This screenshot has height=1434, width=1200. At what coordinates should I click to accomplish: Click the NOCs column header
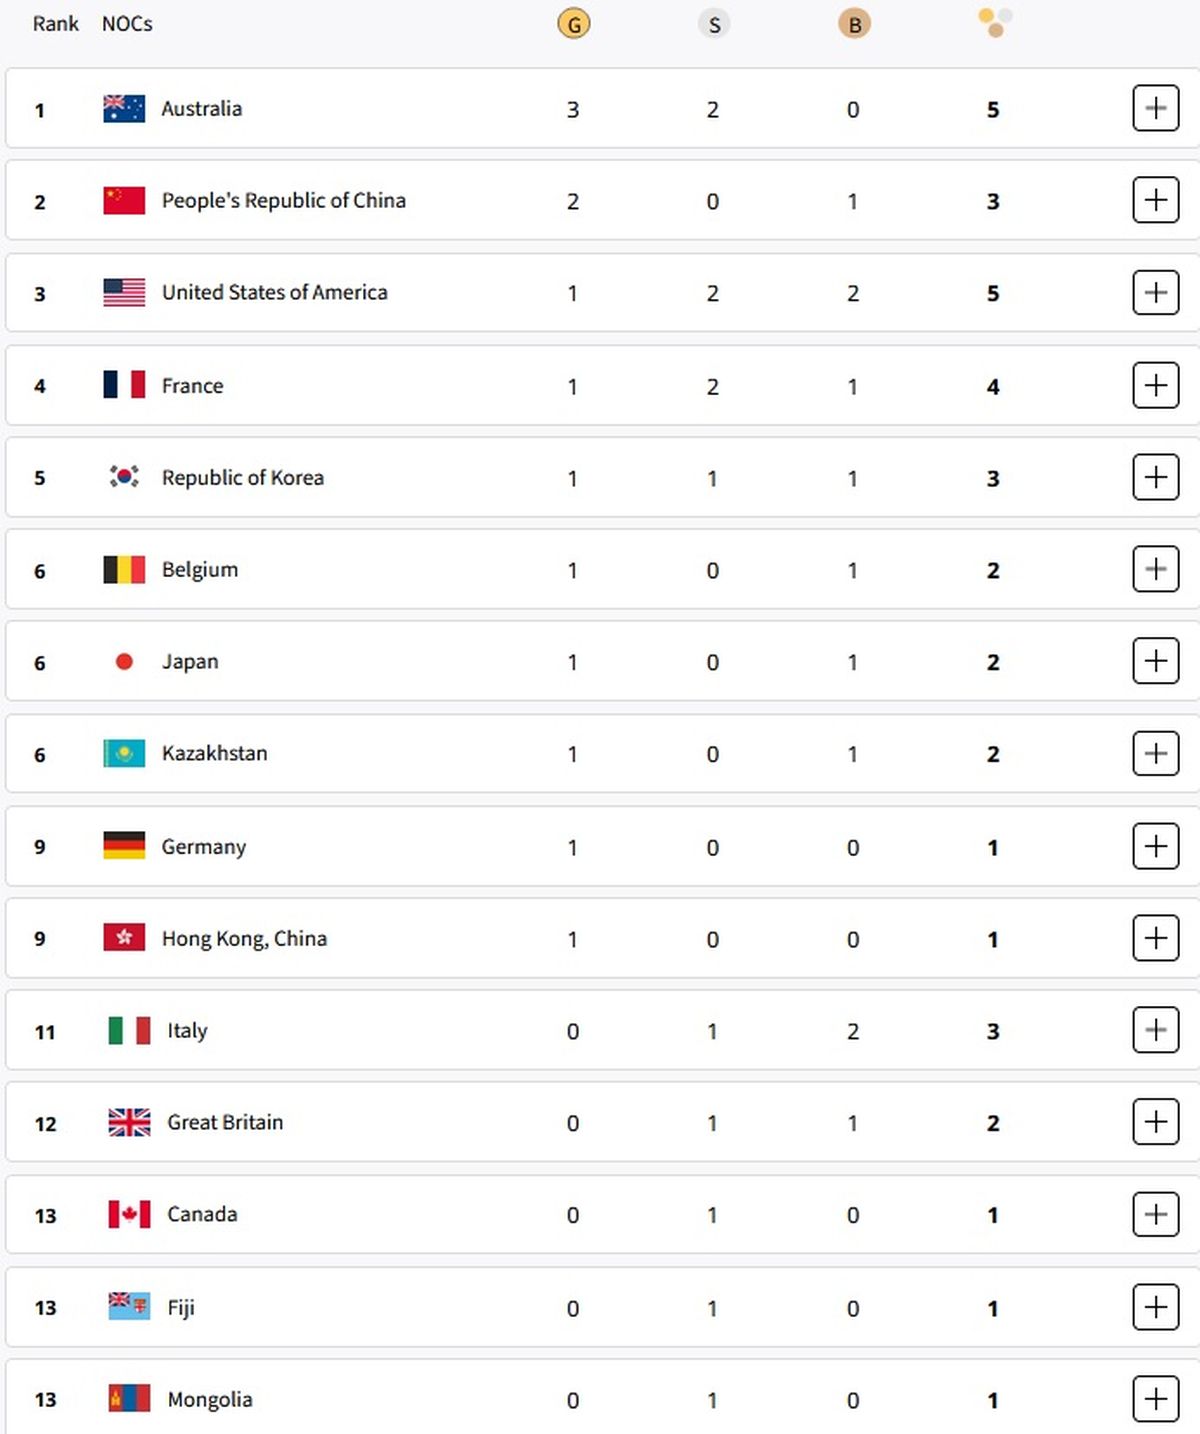127,24
